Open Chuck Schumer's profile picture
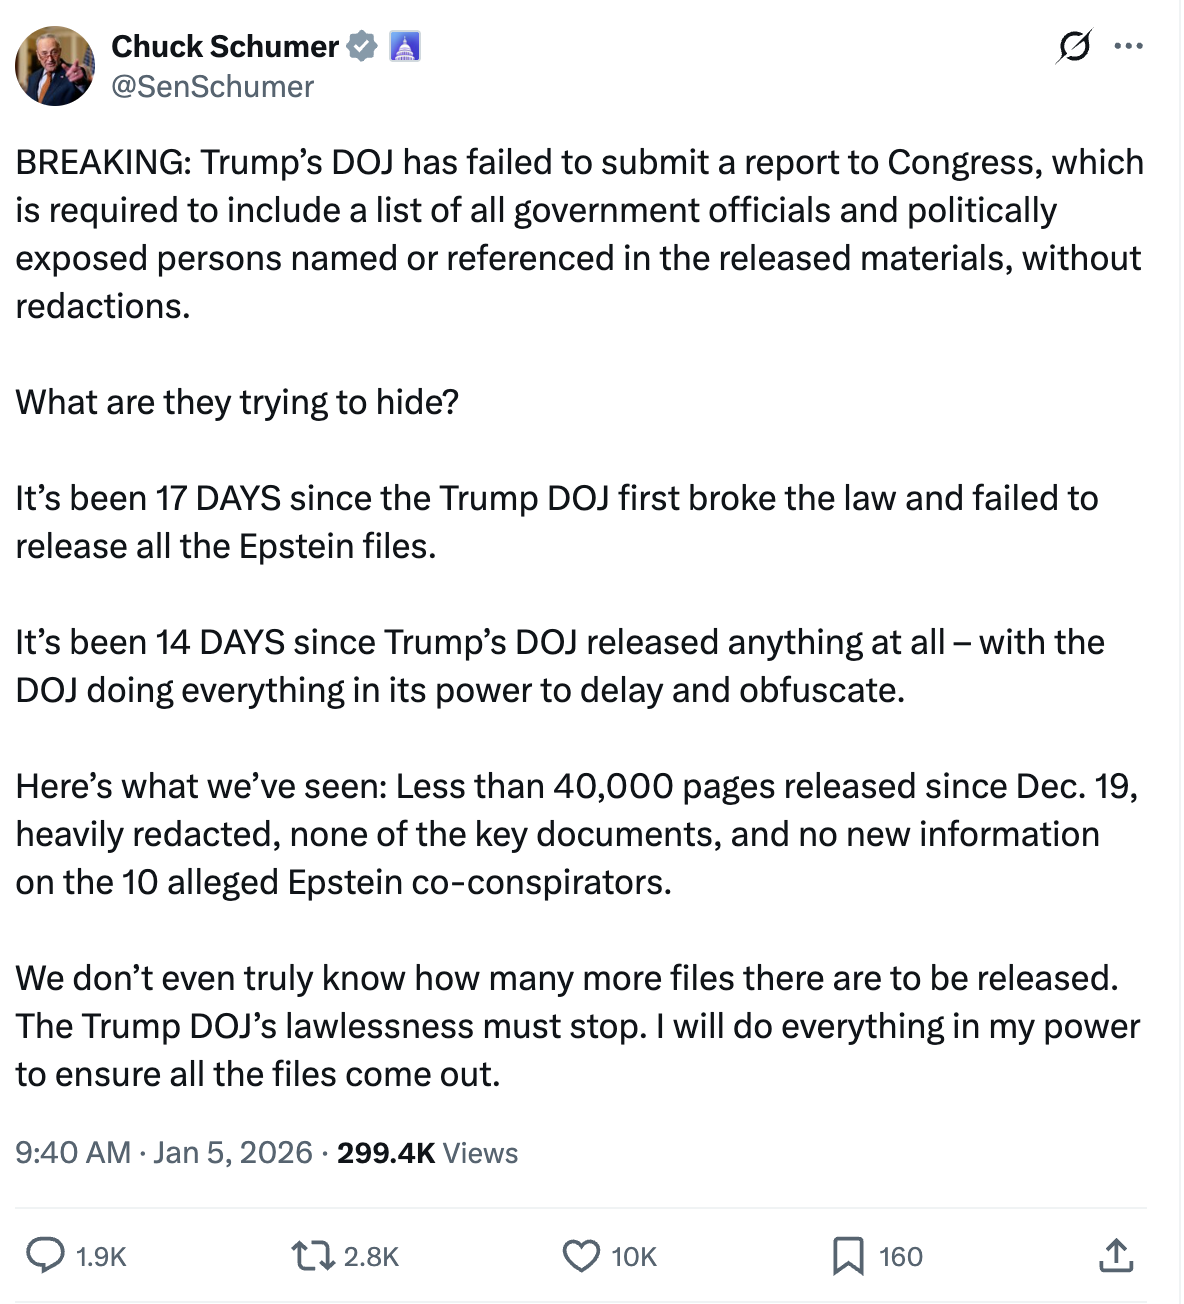Image resolution: width=1184 pixels, height=1304 pixels. pos(55,66)
